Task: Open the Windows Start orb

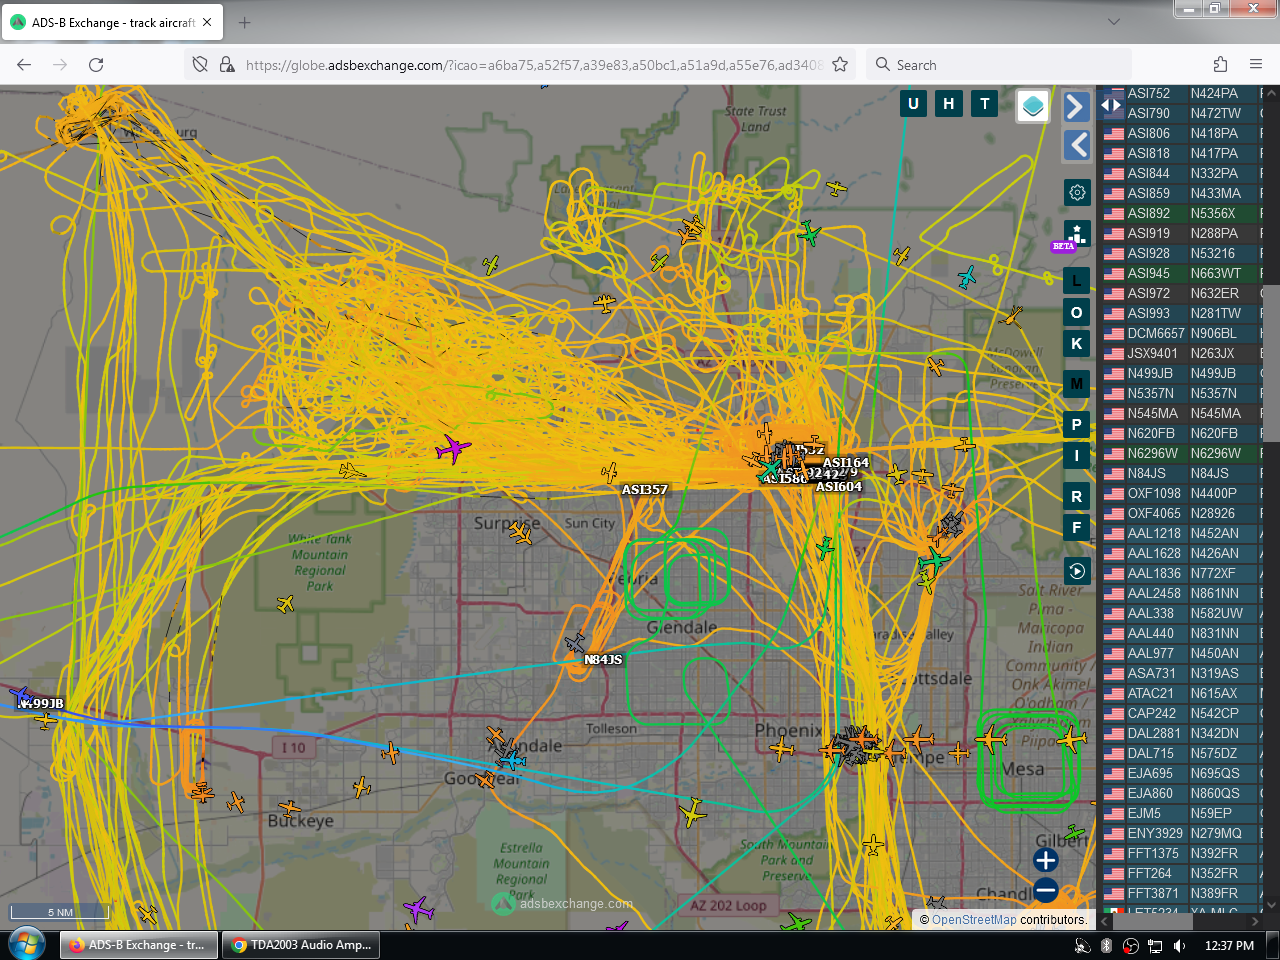Action: (x=26, y=944)
